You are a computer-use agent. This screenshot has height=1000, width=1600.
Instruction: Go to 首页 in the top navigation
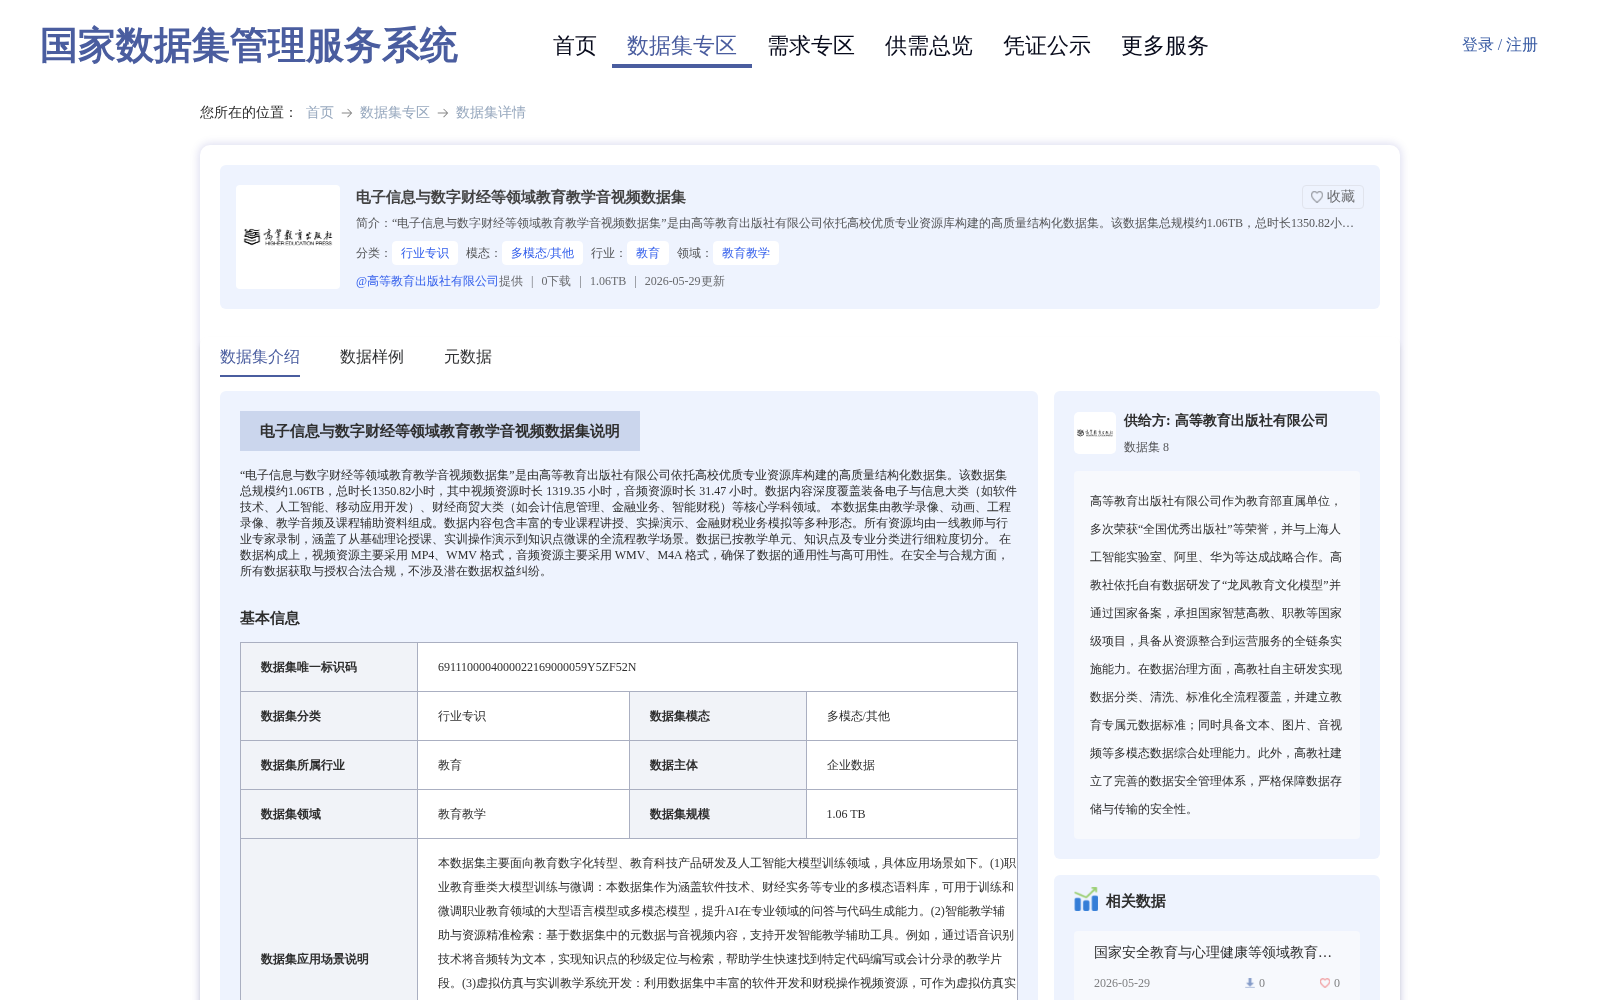pos(575,46)
